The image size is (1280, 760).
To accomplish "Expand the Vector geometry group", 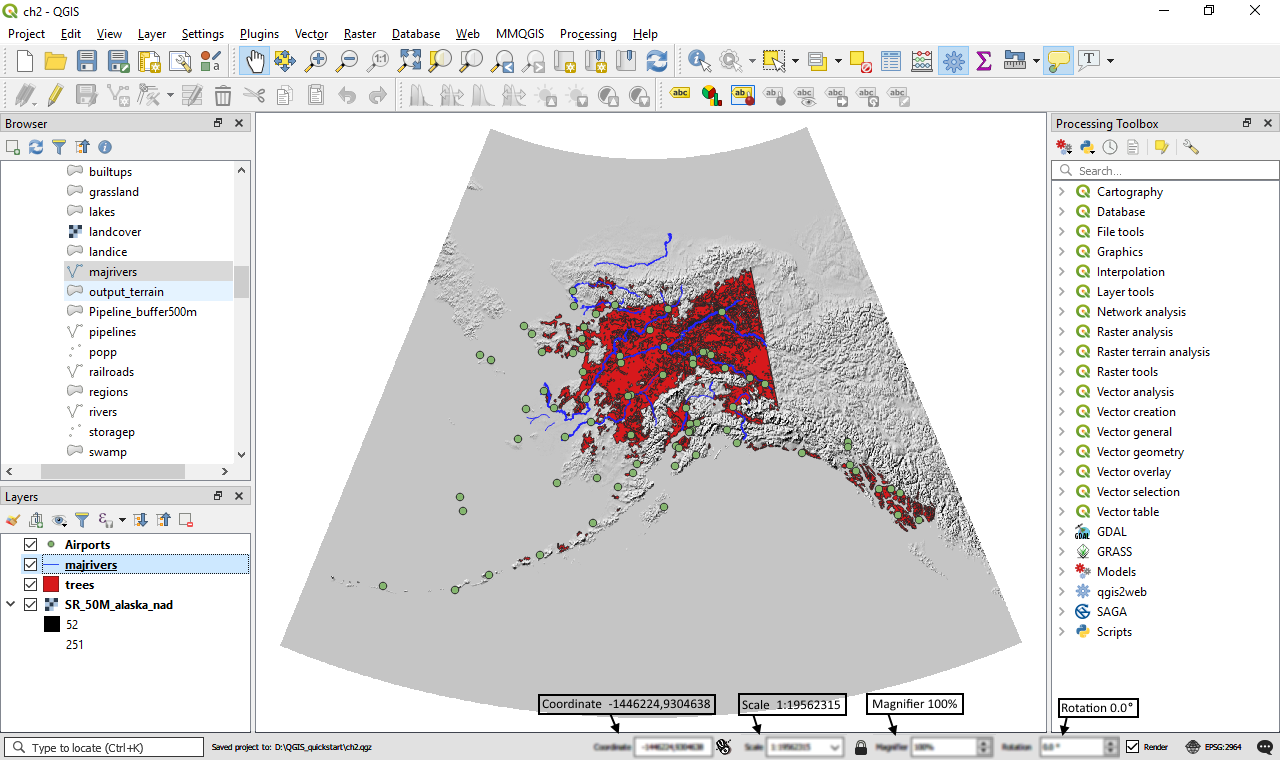I will pyautogui.click(x=1062, y=452).
